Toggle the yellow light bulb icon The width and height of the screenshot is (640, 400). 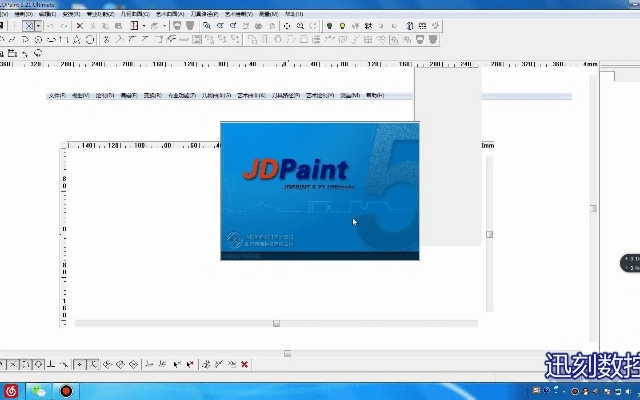click(341, 26)
